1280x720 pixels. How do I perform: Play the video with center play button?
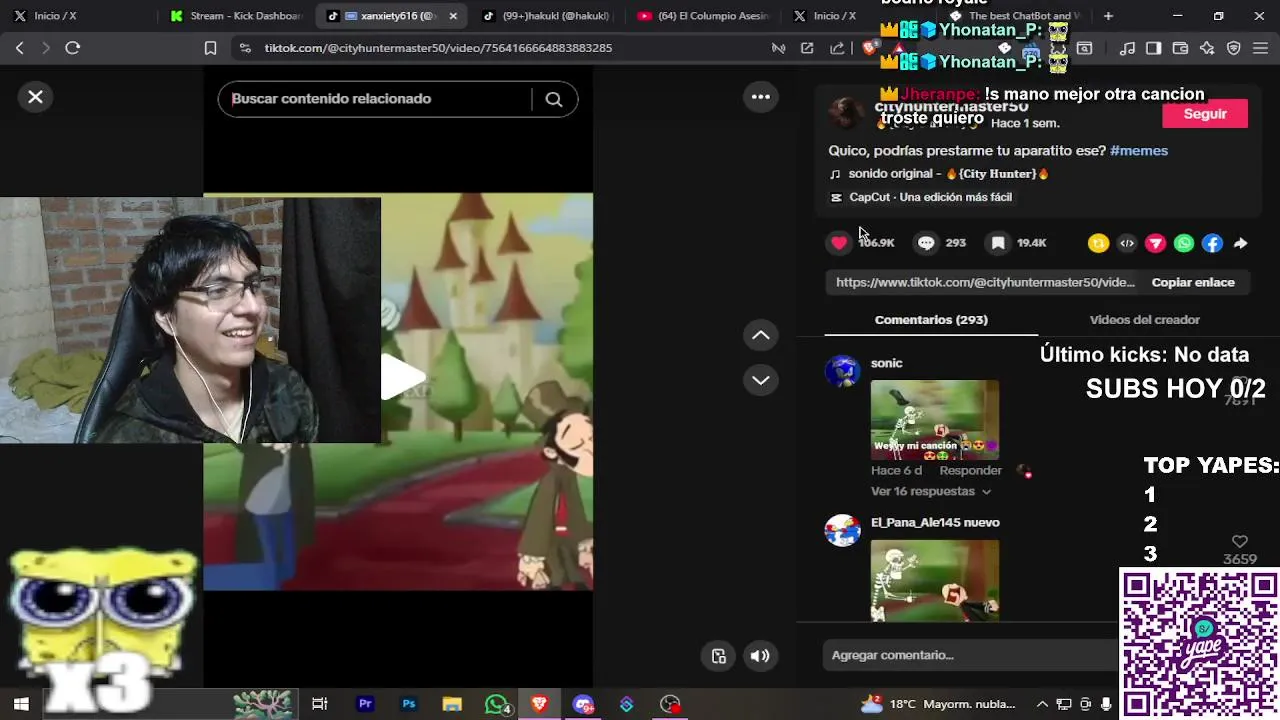point(403,378)
